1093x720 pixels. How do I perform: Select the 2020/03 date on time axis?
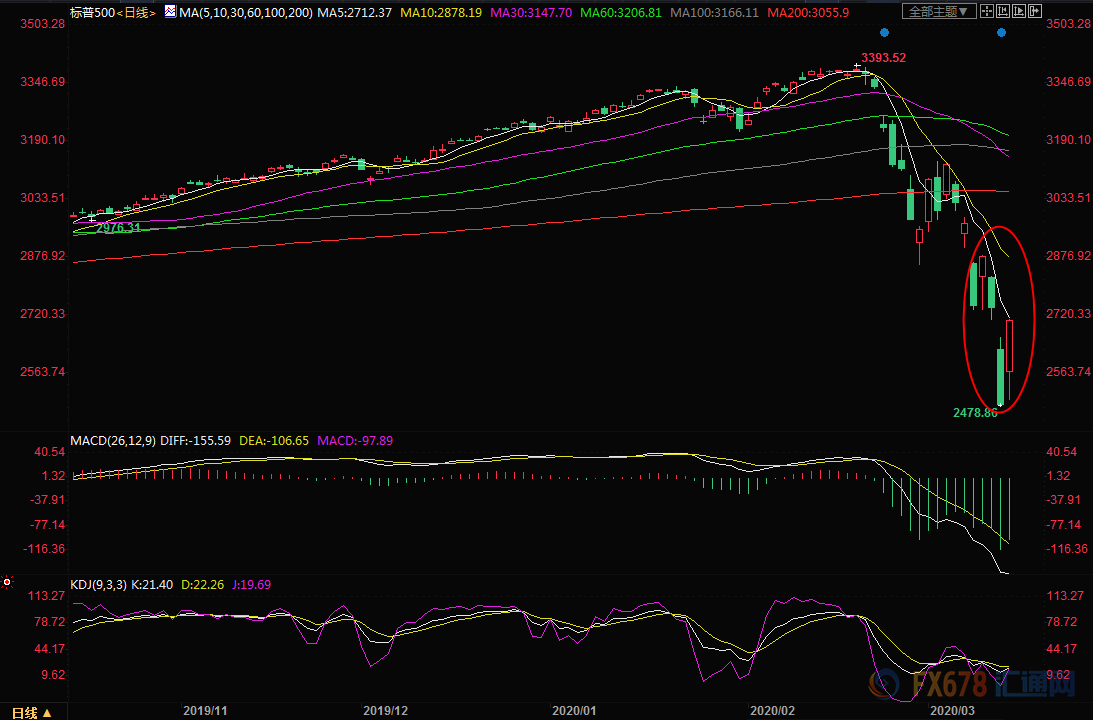[x=952, y=711]
